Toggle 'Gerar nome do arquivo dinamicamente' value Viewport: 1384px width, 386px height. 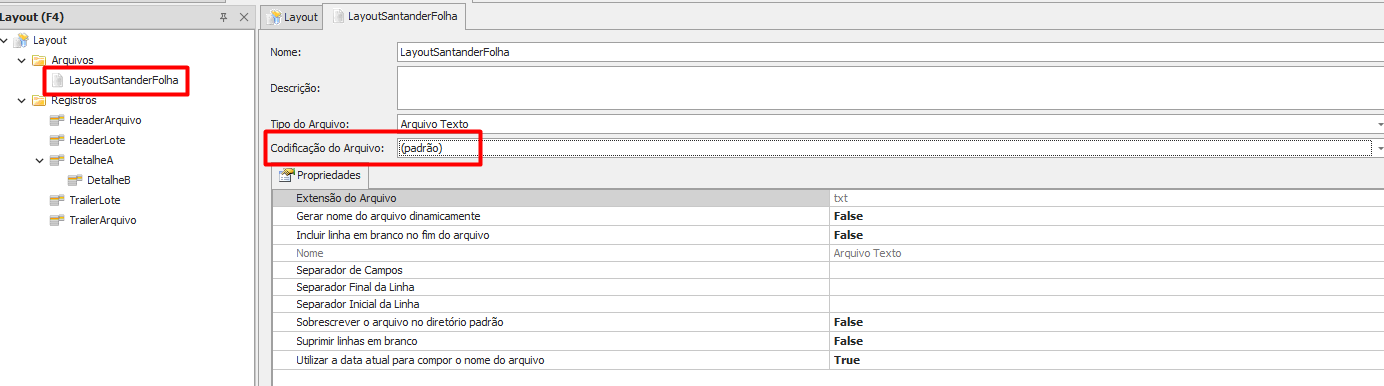pos(1106,216)
